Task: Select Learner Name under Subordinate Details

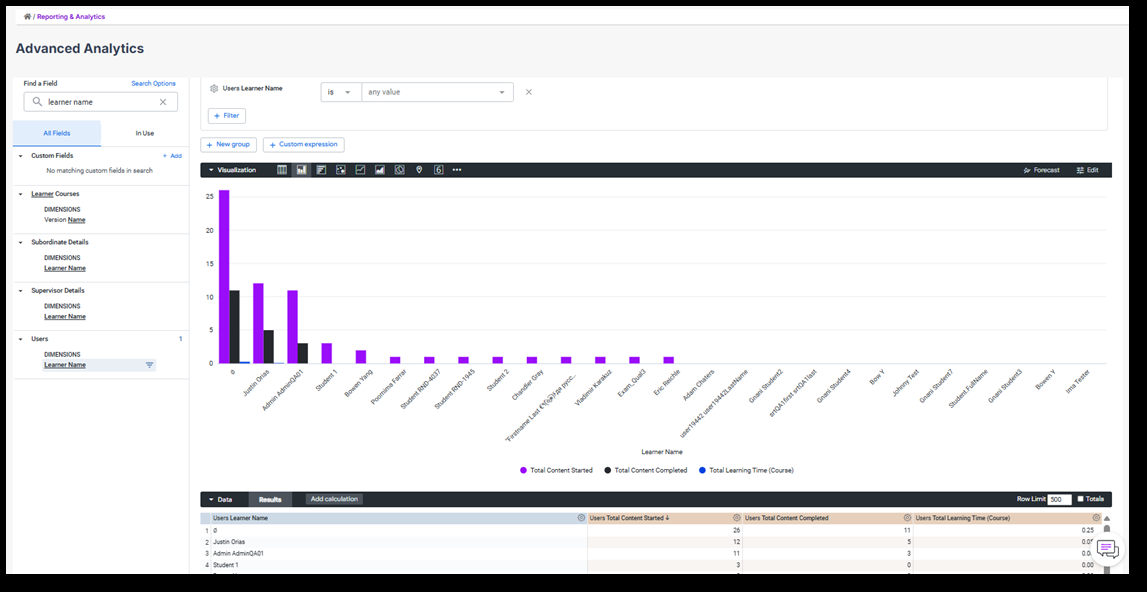Action: tap(64, 268)
